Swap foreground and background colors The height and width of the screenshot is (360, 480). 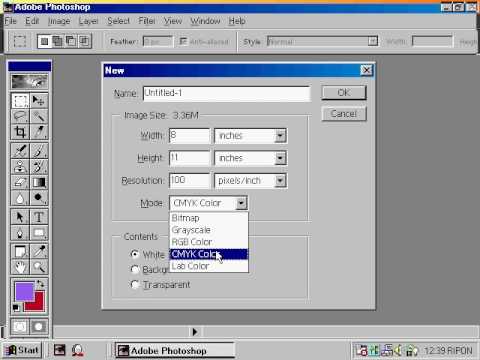(41, 284)
